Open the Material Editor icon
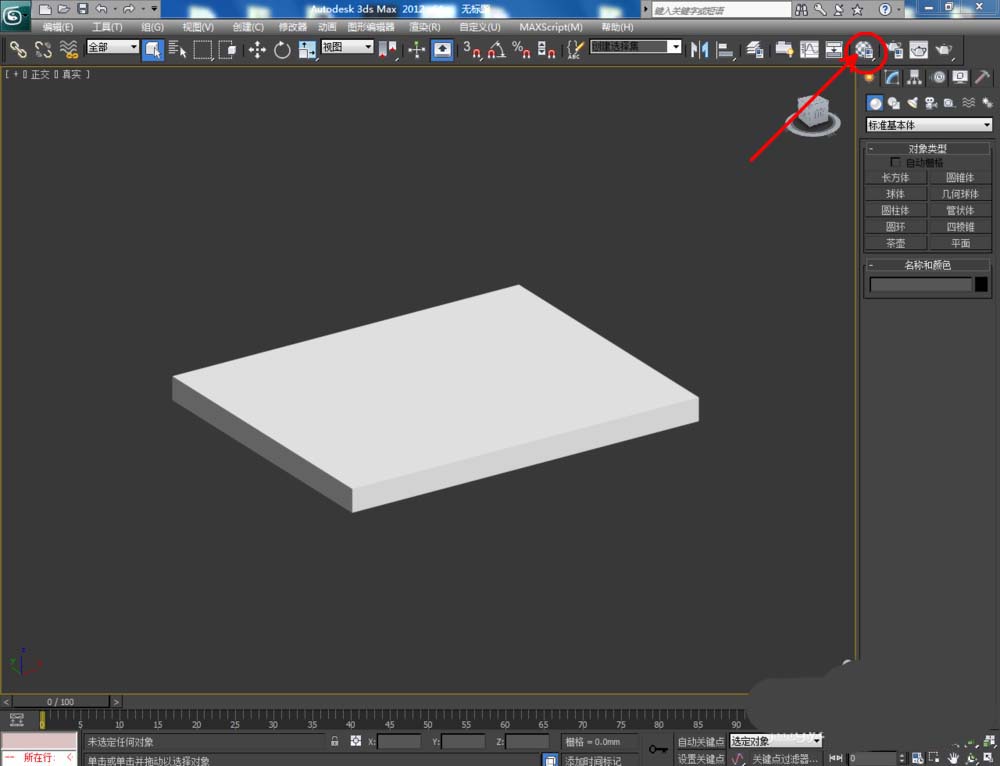 point(865,49)
